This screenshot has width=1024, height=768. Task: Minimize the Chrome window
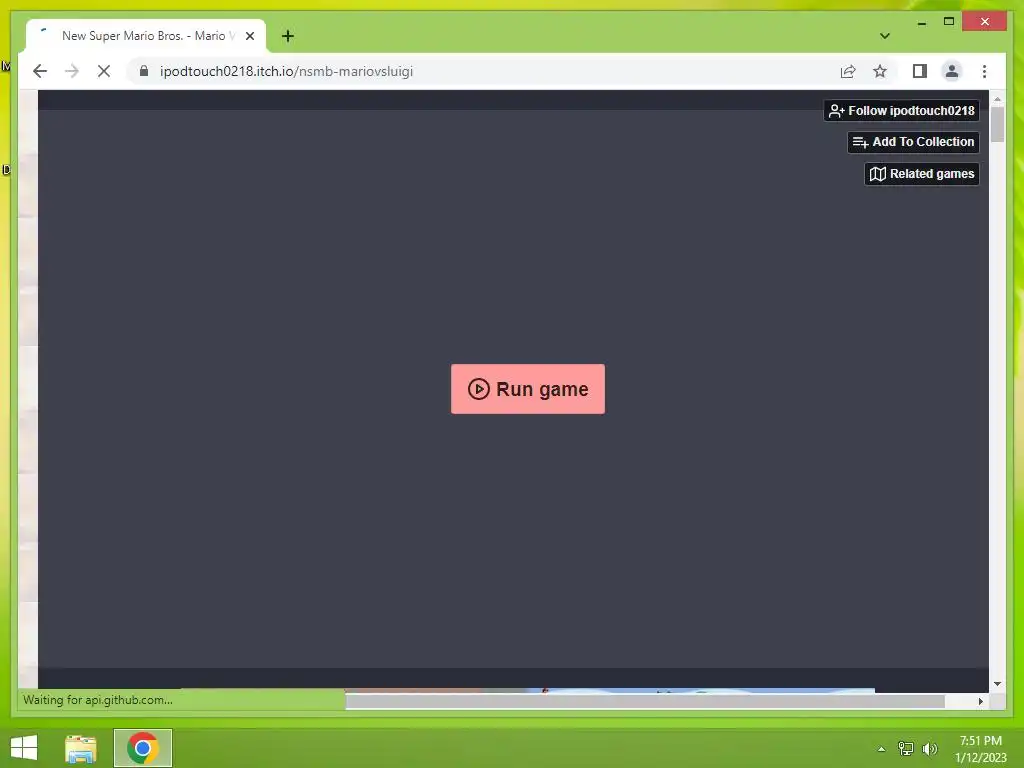pyautogui.click(x=921, y=22)
